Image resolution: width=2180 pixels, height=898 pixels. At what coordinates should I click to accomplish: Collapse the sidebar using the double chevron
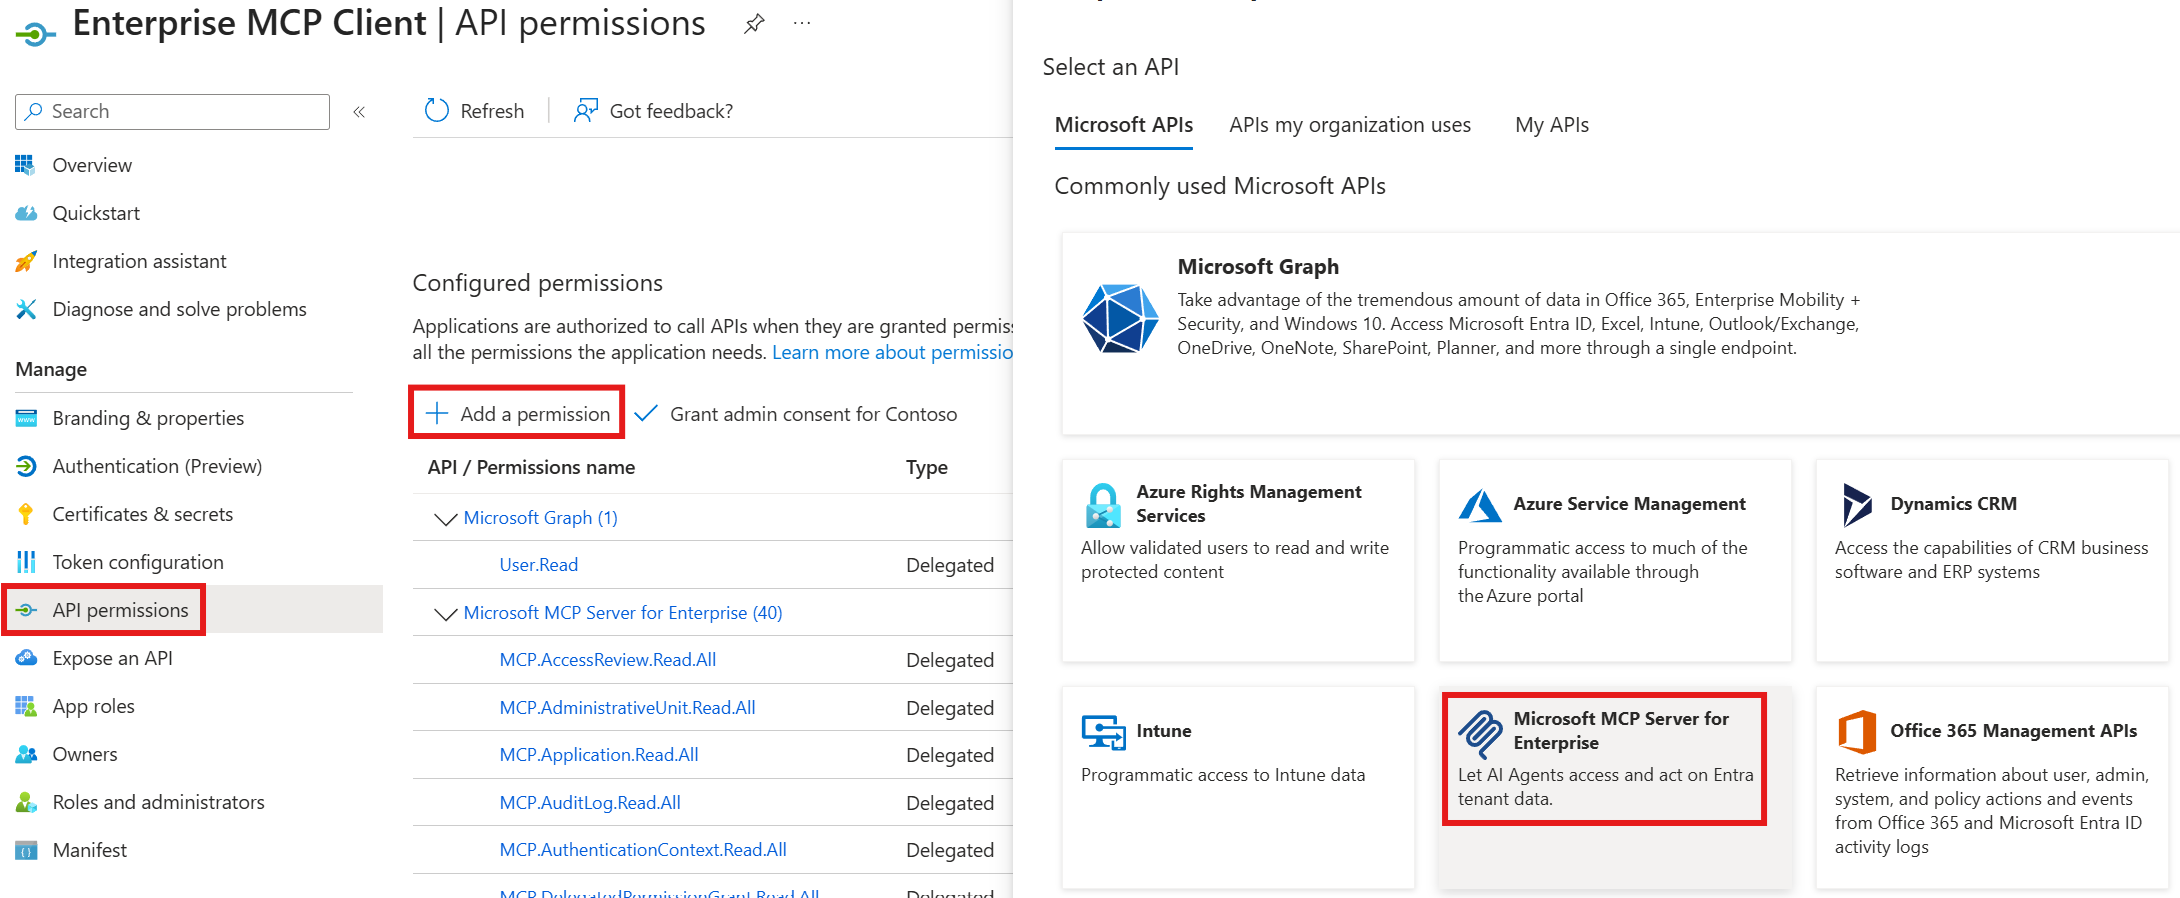click(x=359, y=112)
